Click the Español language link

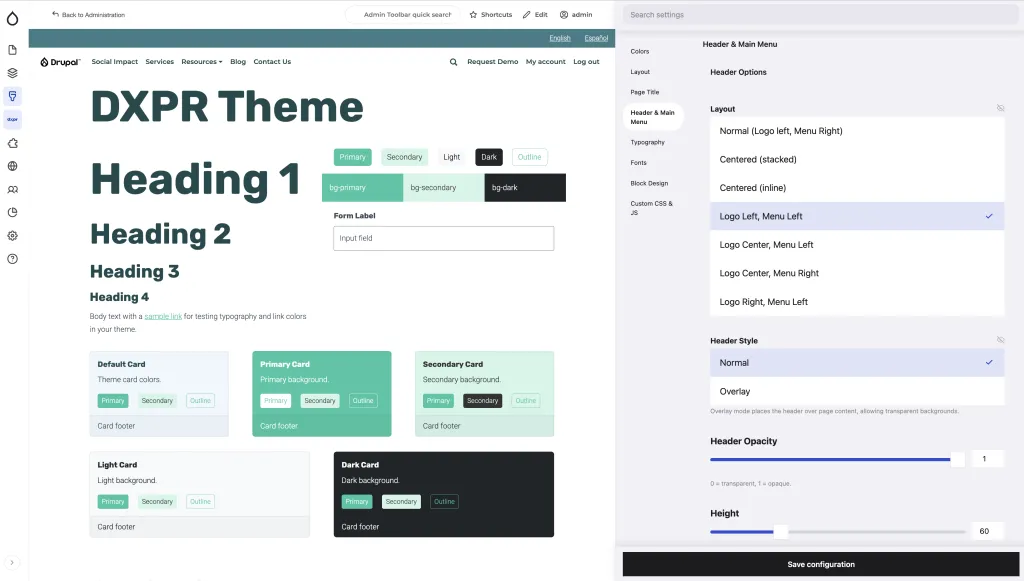point(596,38)
